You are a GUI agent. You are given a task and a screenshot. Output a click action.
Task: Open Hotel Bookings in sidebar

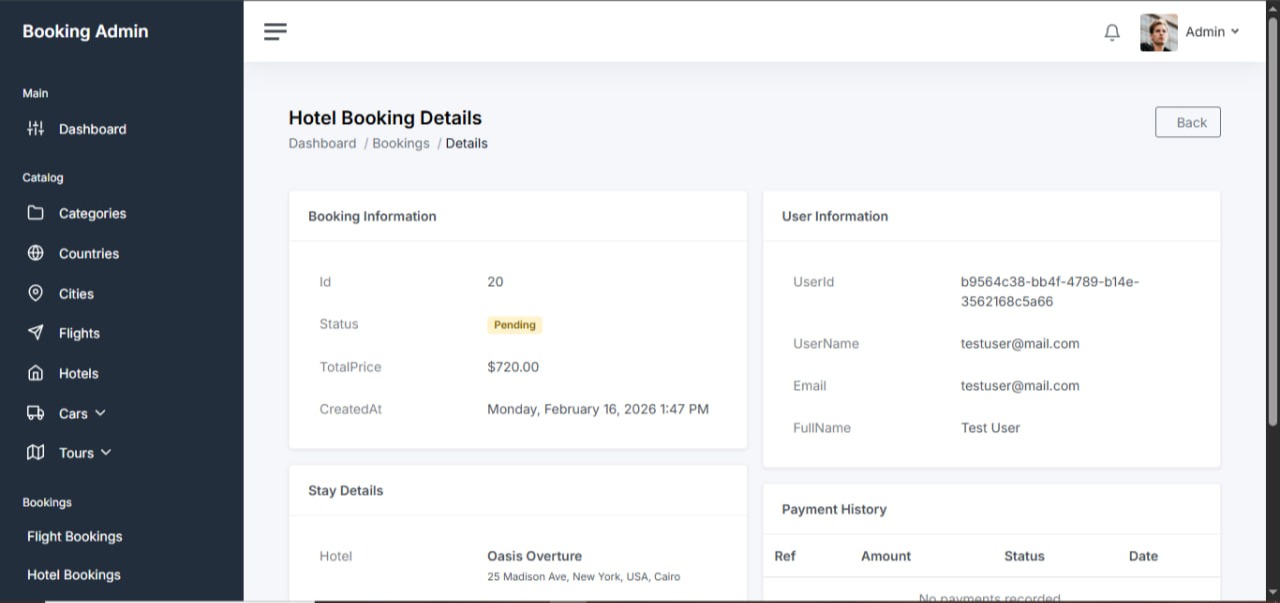[x=74, y=575]
